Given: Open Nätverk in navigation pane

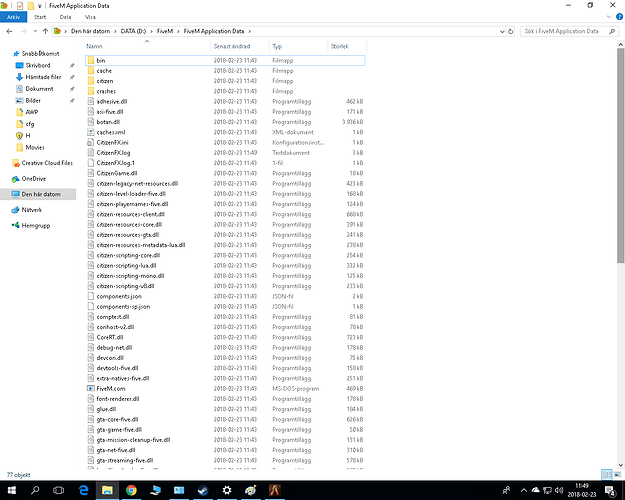Looking at the screenshot, I should click(x=27, y=210).
